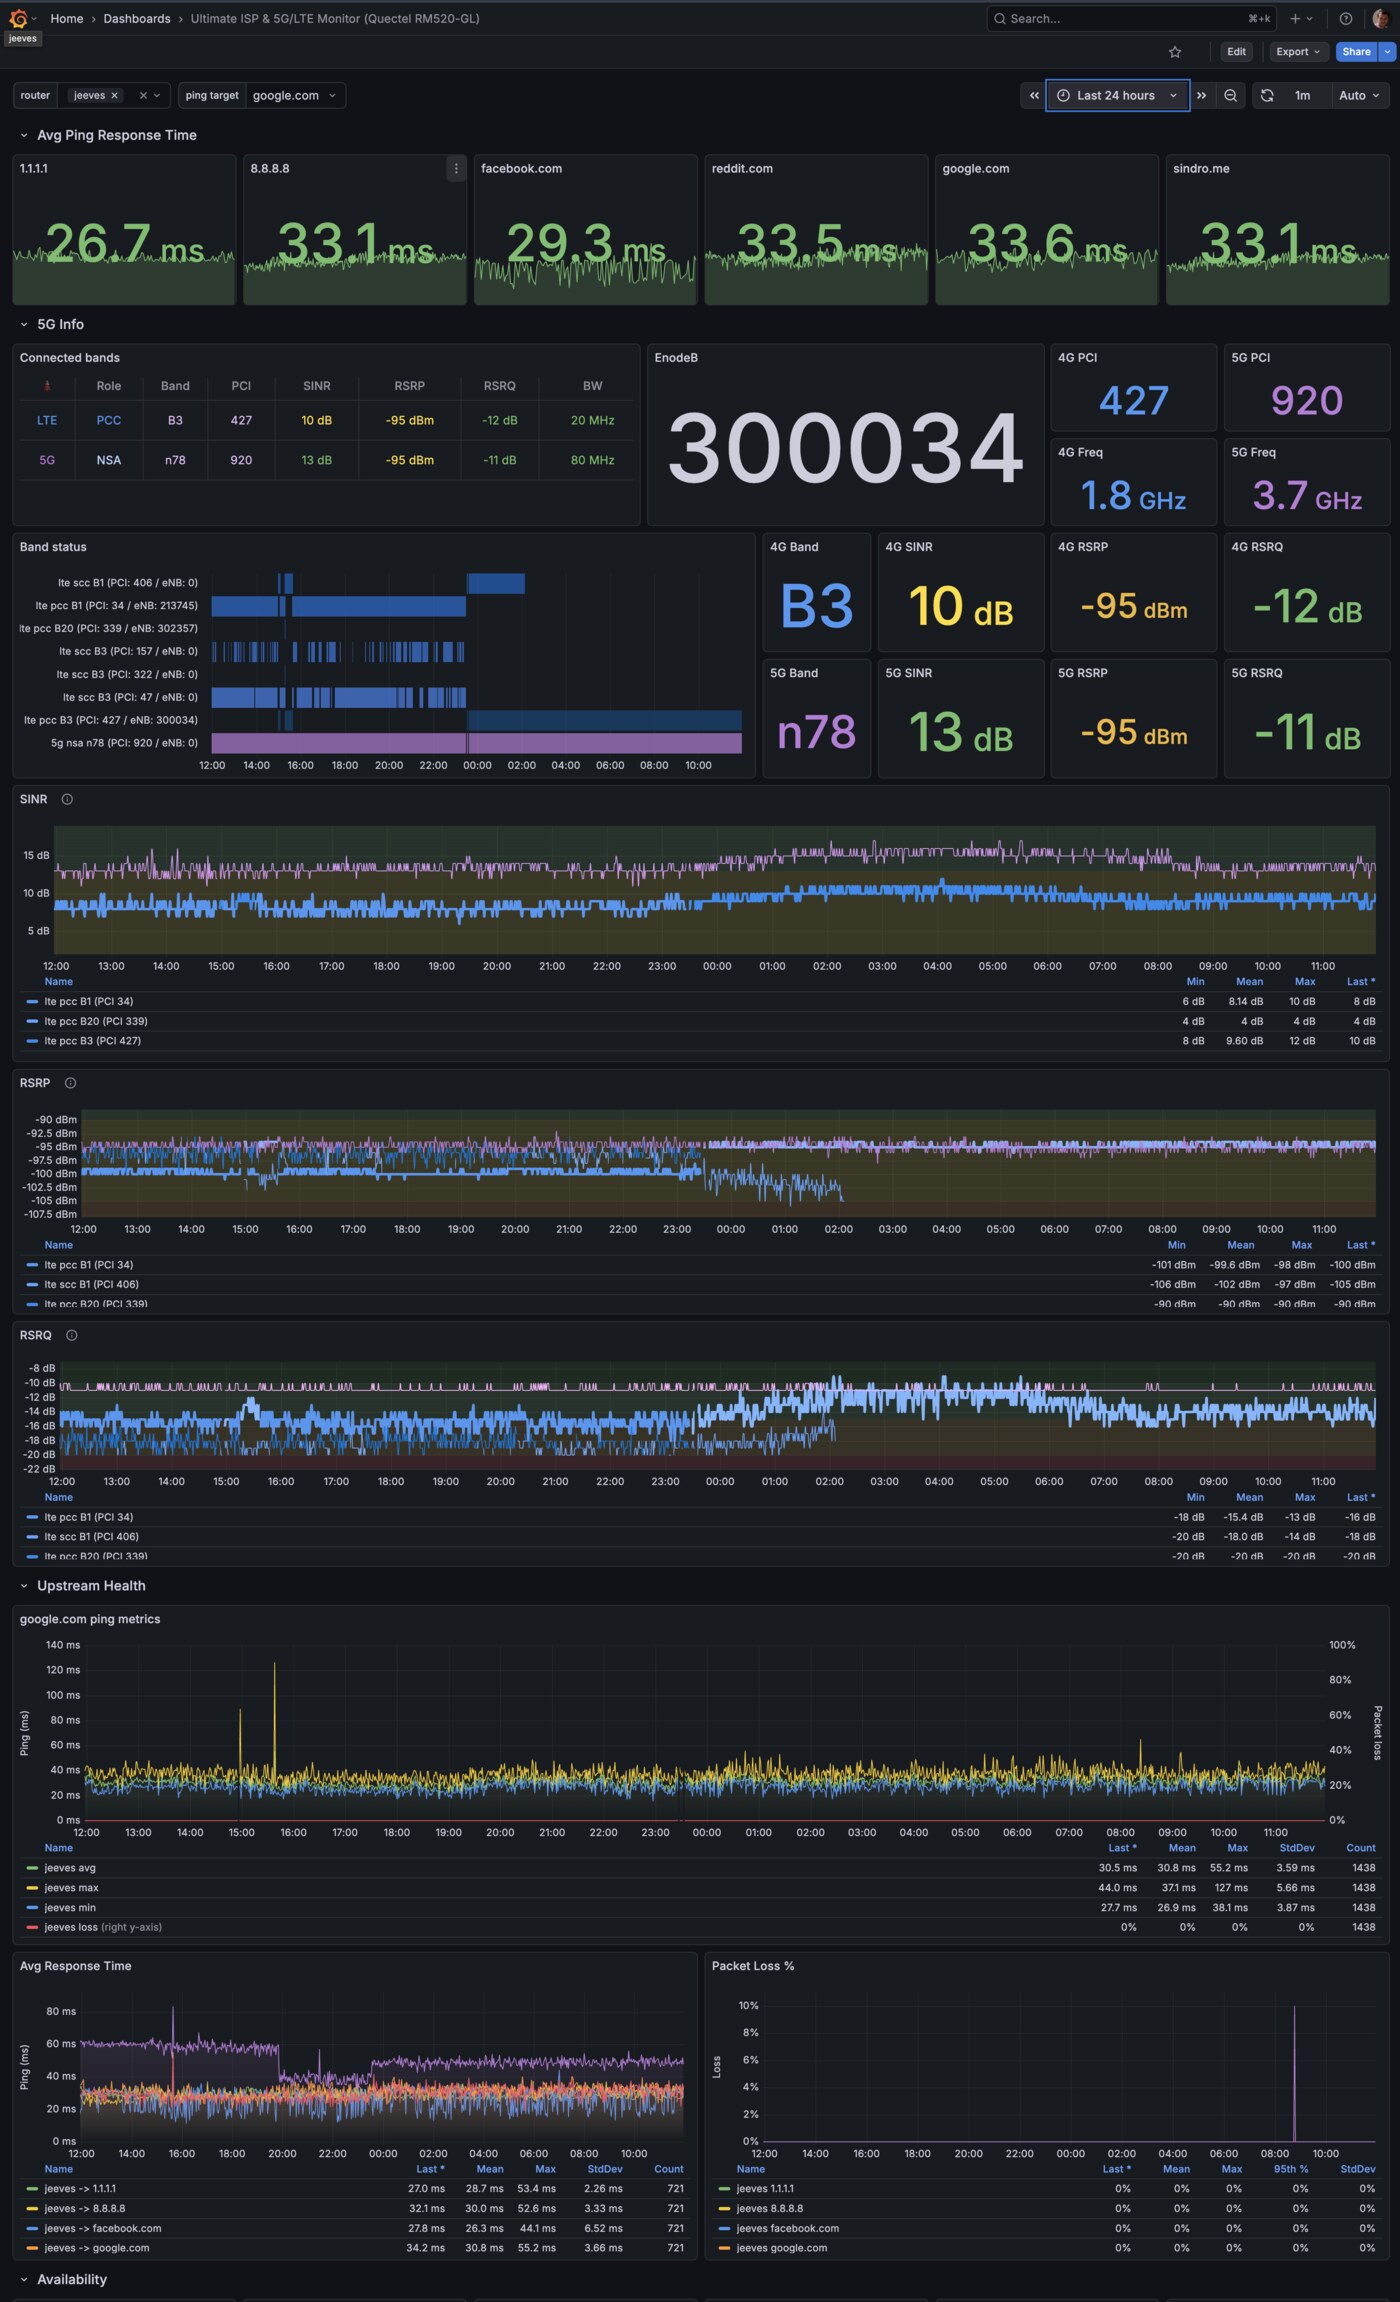1400x2302 pixels.
Task: Click the zoom out time range icon
Action: (1231, 96)
